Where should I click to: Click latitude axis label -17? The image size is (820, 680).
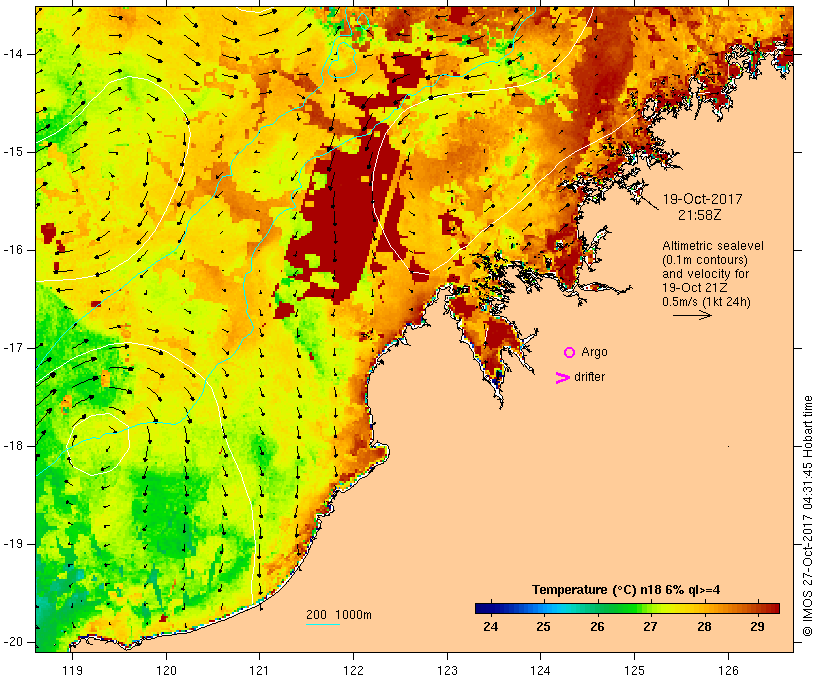(13, 348)
